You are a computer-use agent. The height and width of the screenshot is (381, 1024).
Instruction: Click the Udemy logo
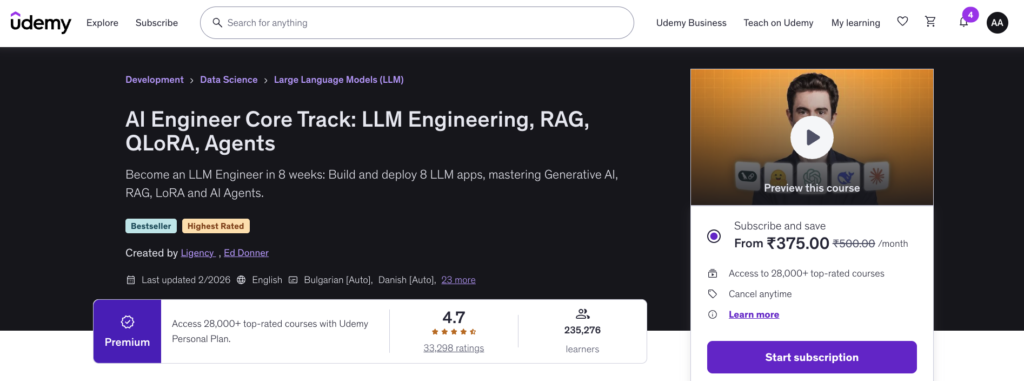pos(40,23)
